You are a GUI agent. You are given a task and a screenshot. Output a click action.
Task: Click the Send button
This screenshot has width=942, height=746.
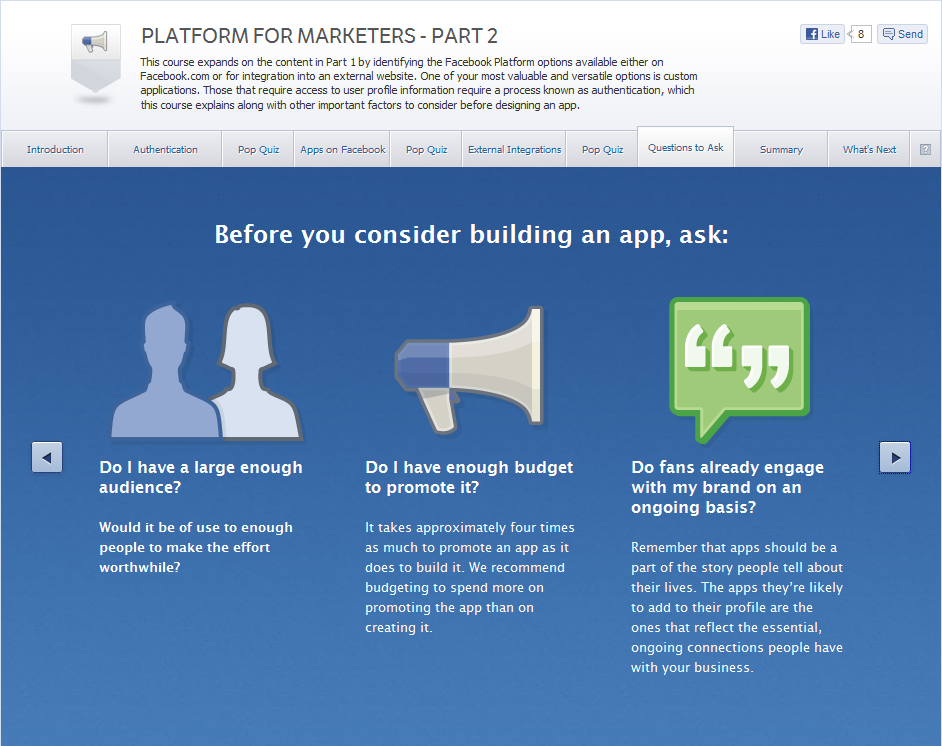point(902,34)
